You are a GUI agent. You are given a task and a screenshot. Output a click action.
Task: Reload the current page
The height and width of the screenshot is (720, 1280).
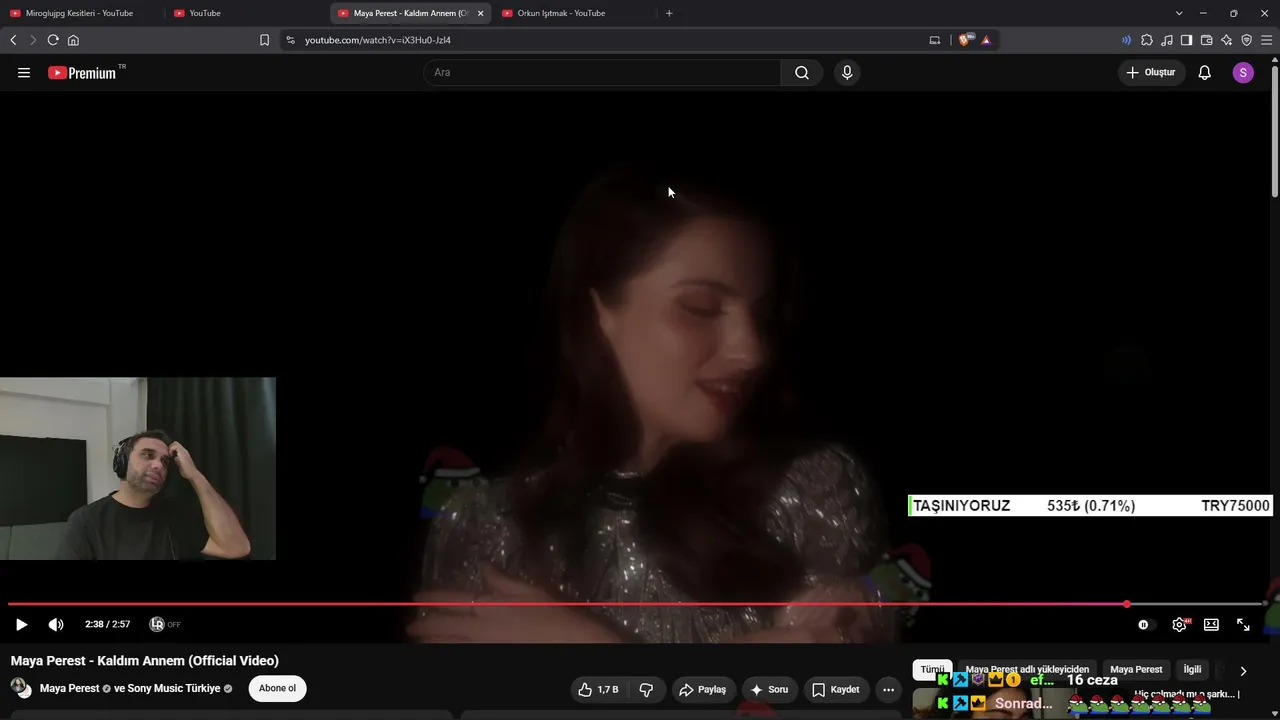pos(53,40)
